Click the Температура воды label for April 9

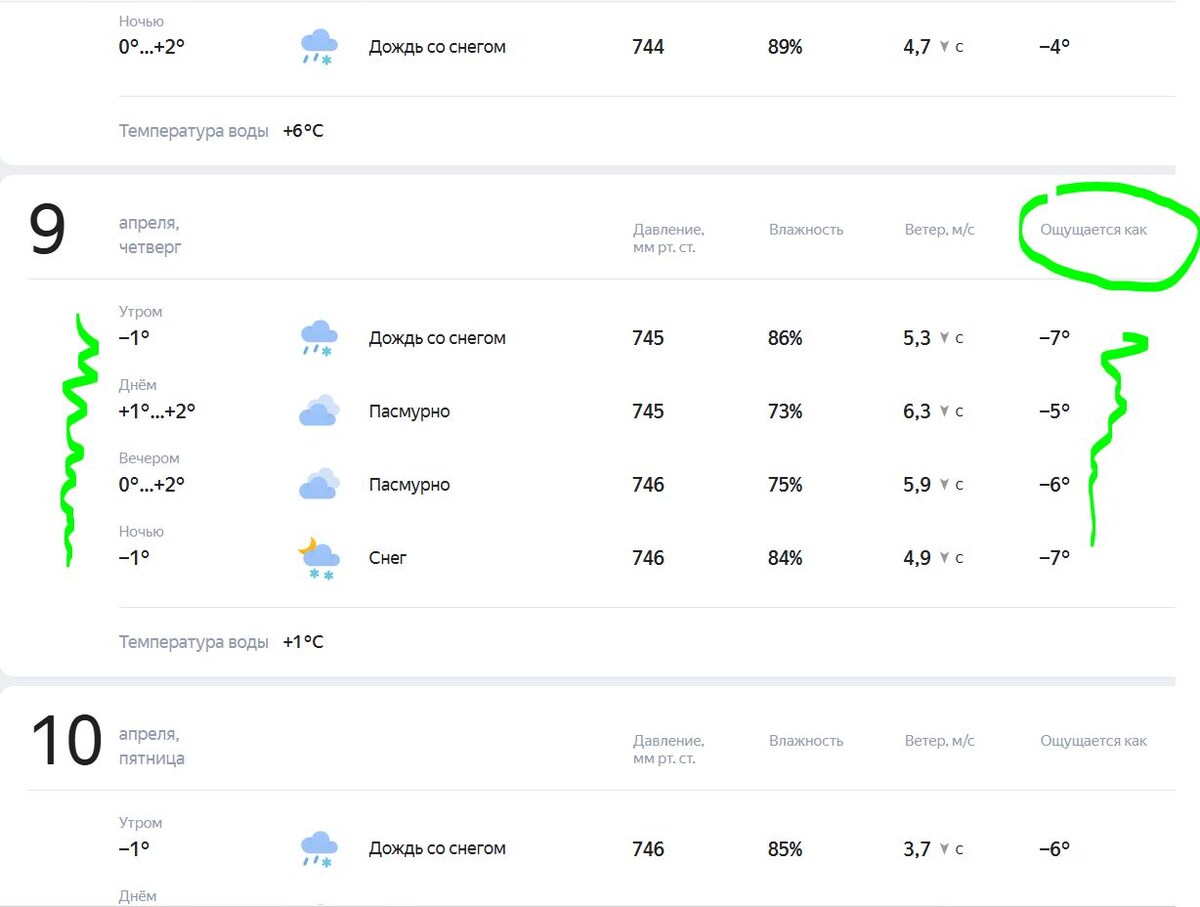[193, 642]
